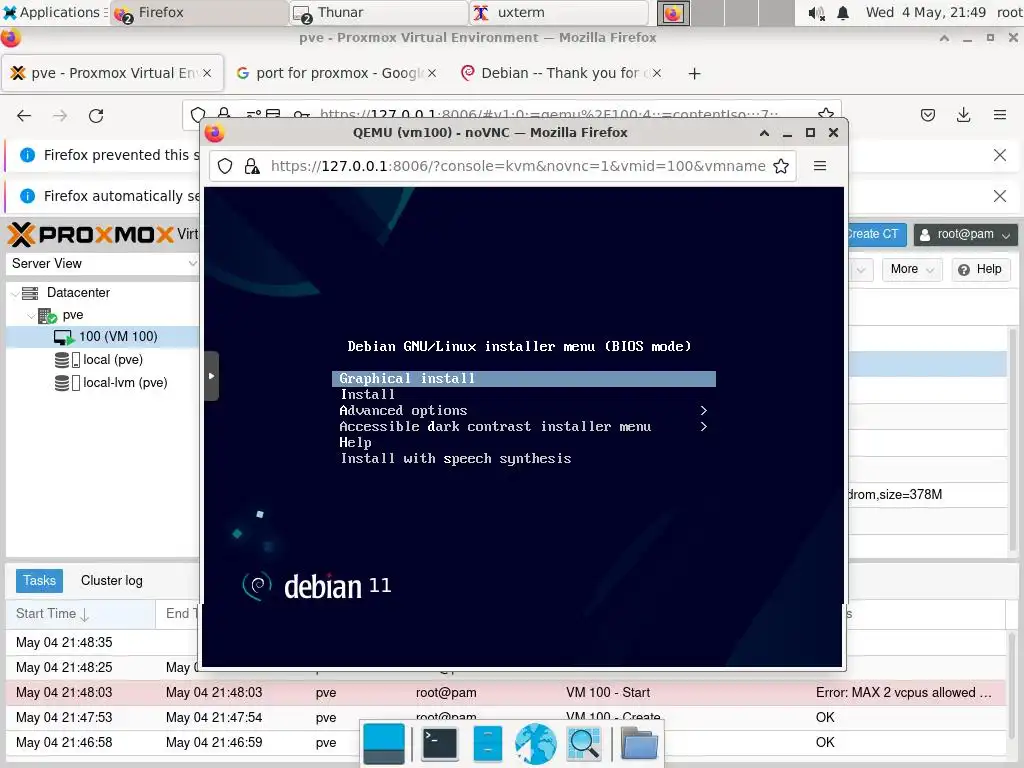Click the active workspace switcher thumbnail
The height and width of the screenshot is (768, 1024).
point(673,13)
